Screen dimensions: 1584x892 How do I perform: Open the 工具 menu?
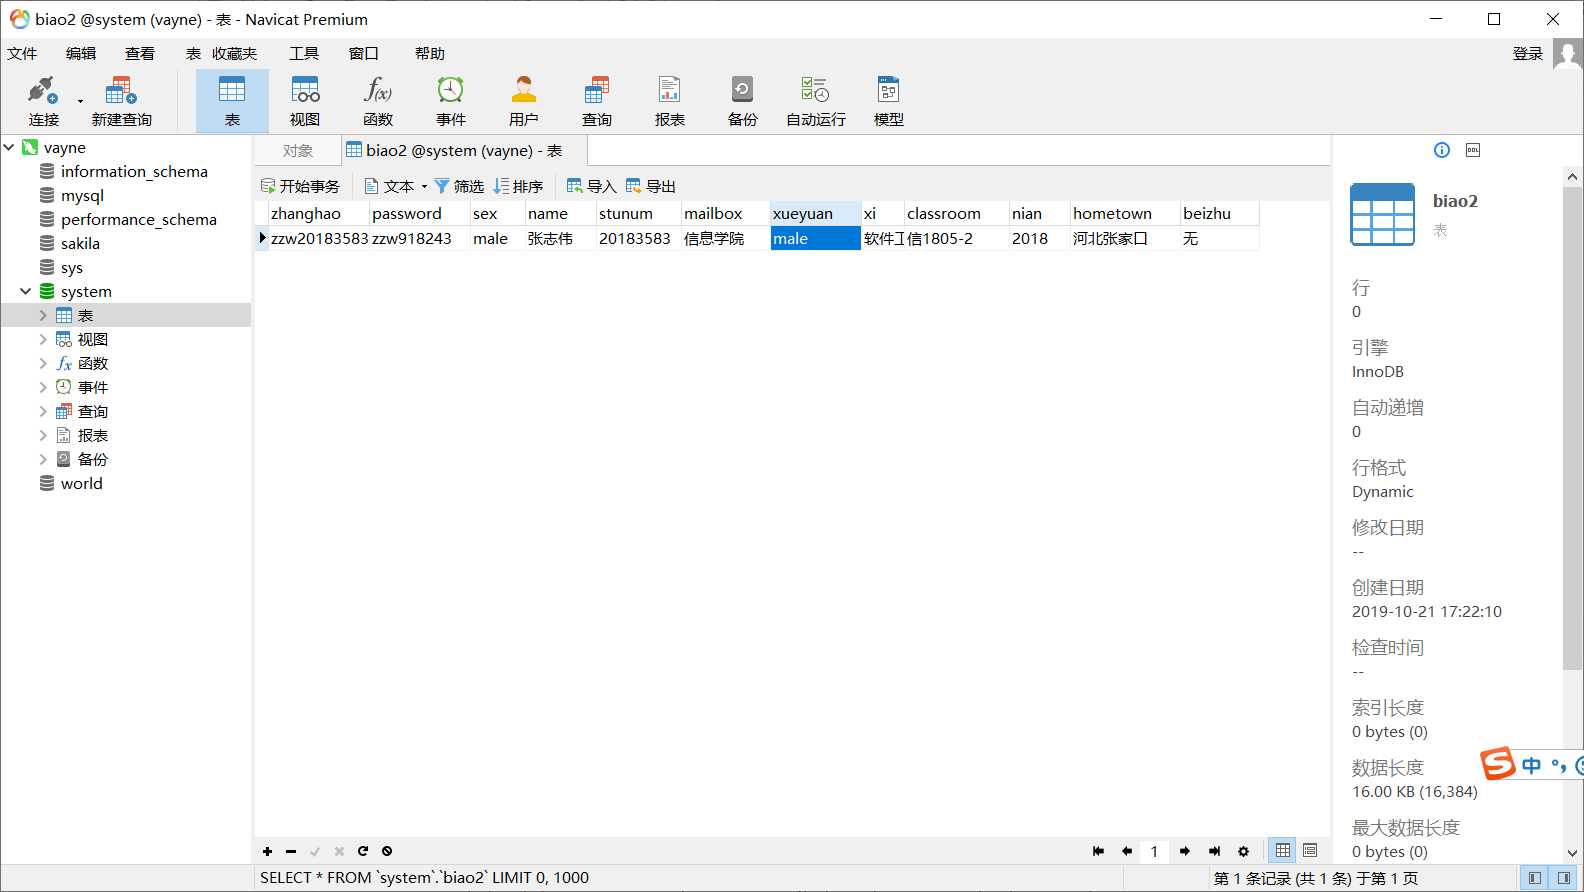304,53
